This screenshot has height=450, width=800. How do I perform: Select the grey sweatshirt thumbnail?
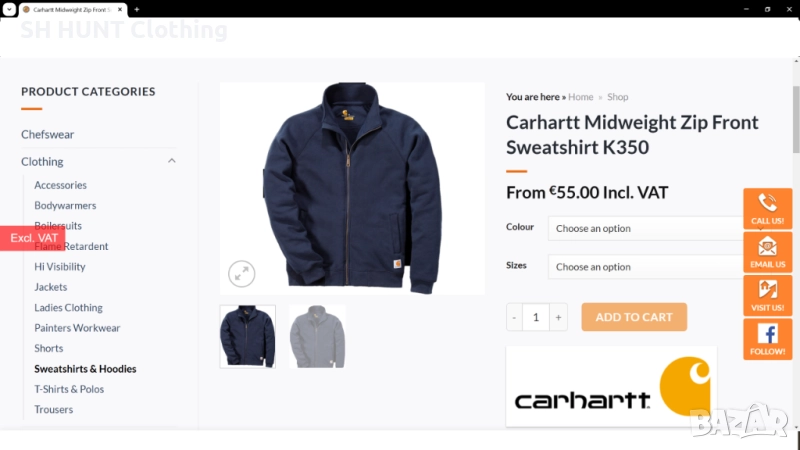[x=317, y=337]
